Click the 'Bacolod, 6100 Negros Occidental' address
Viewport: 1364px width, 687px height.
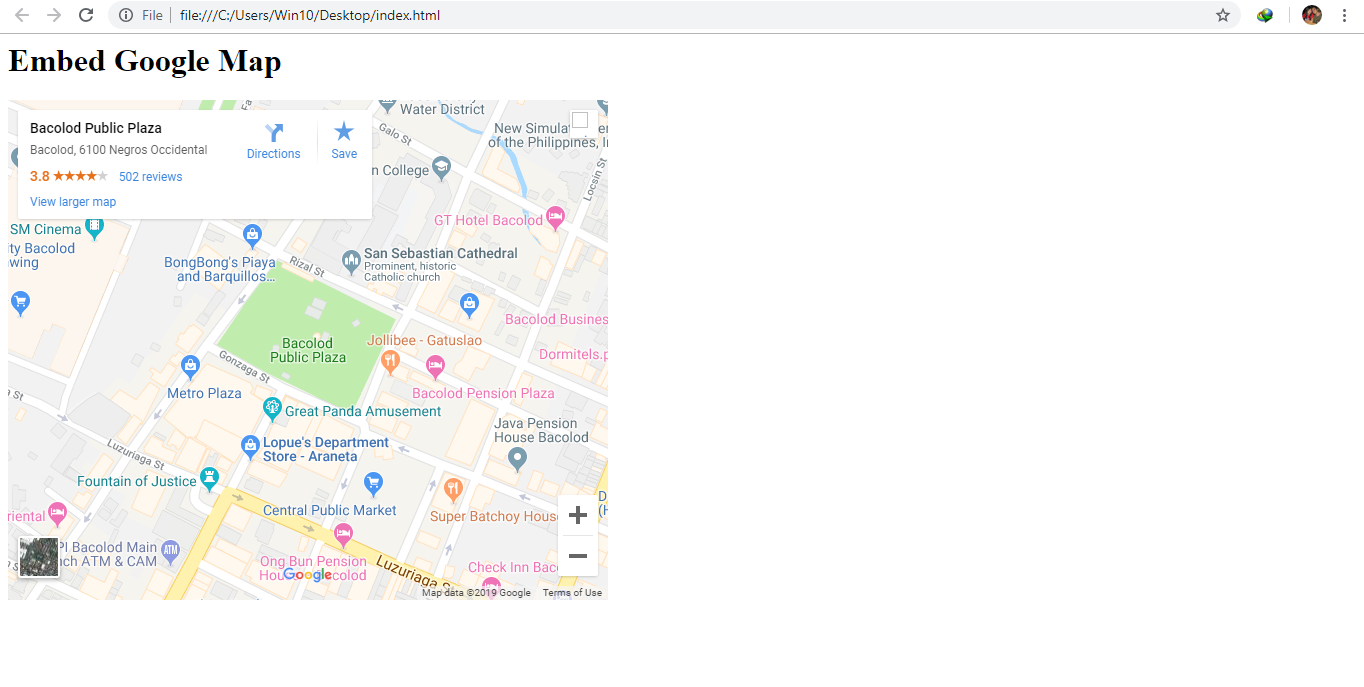pyautogui.click(x=119, y=150)
